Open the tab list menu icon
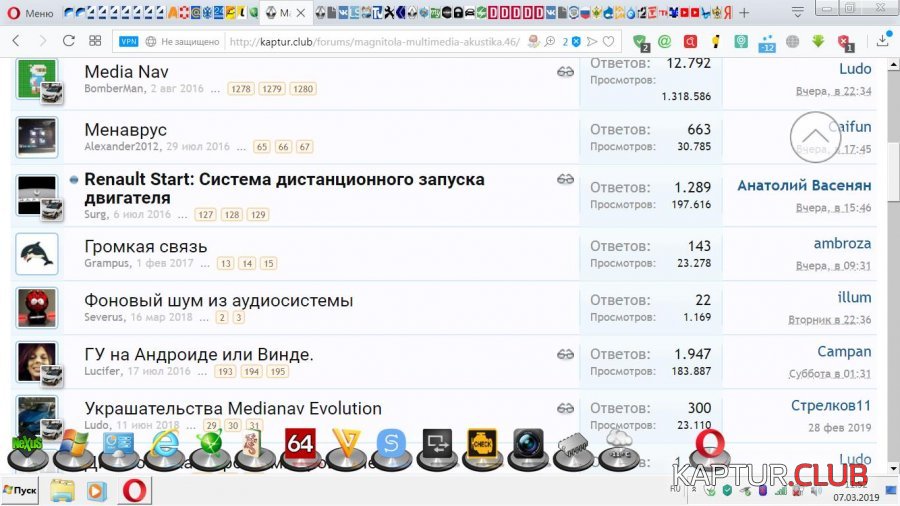 [x=797, y=12]
